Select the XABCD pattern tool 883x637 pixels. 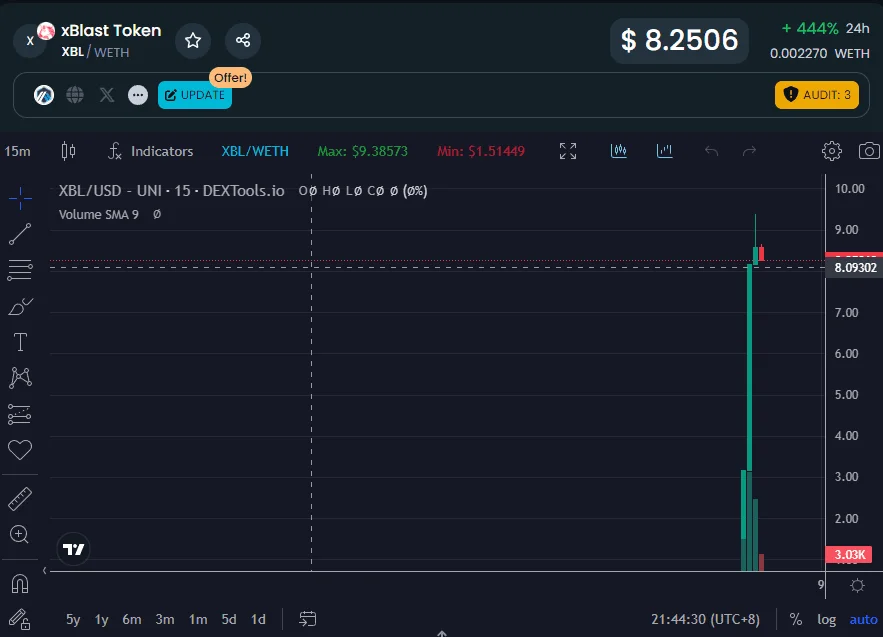click(x=20, y=378)
